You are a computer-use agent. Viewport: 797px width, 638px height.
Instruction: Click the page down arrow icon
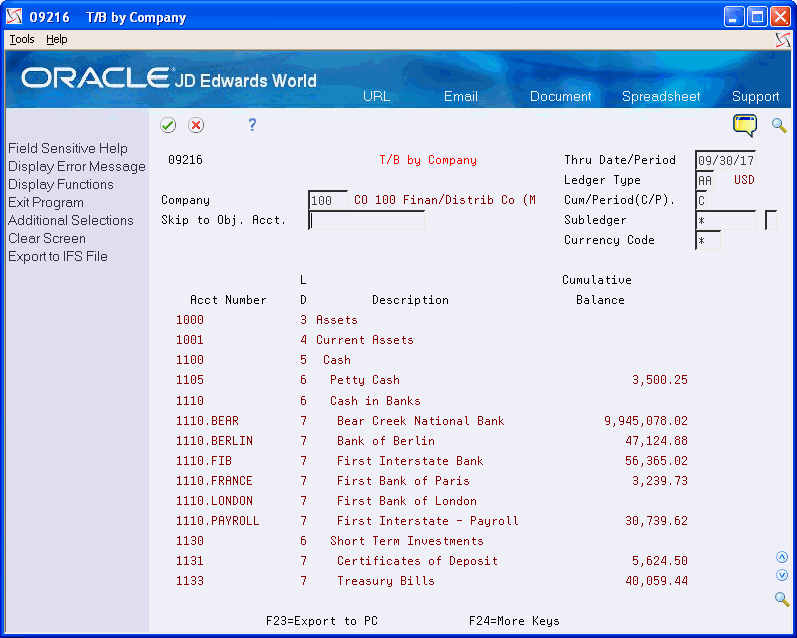point(782,575)
